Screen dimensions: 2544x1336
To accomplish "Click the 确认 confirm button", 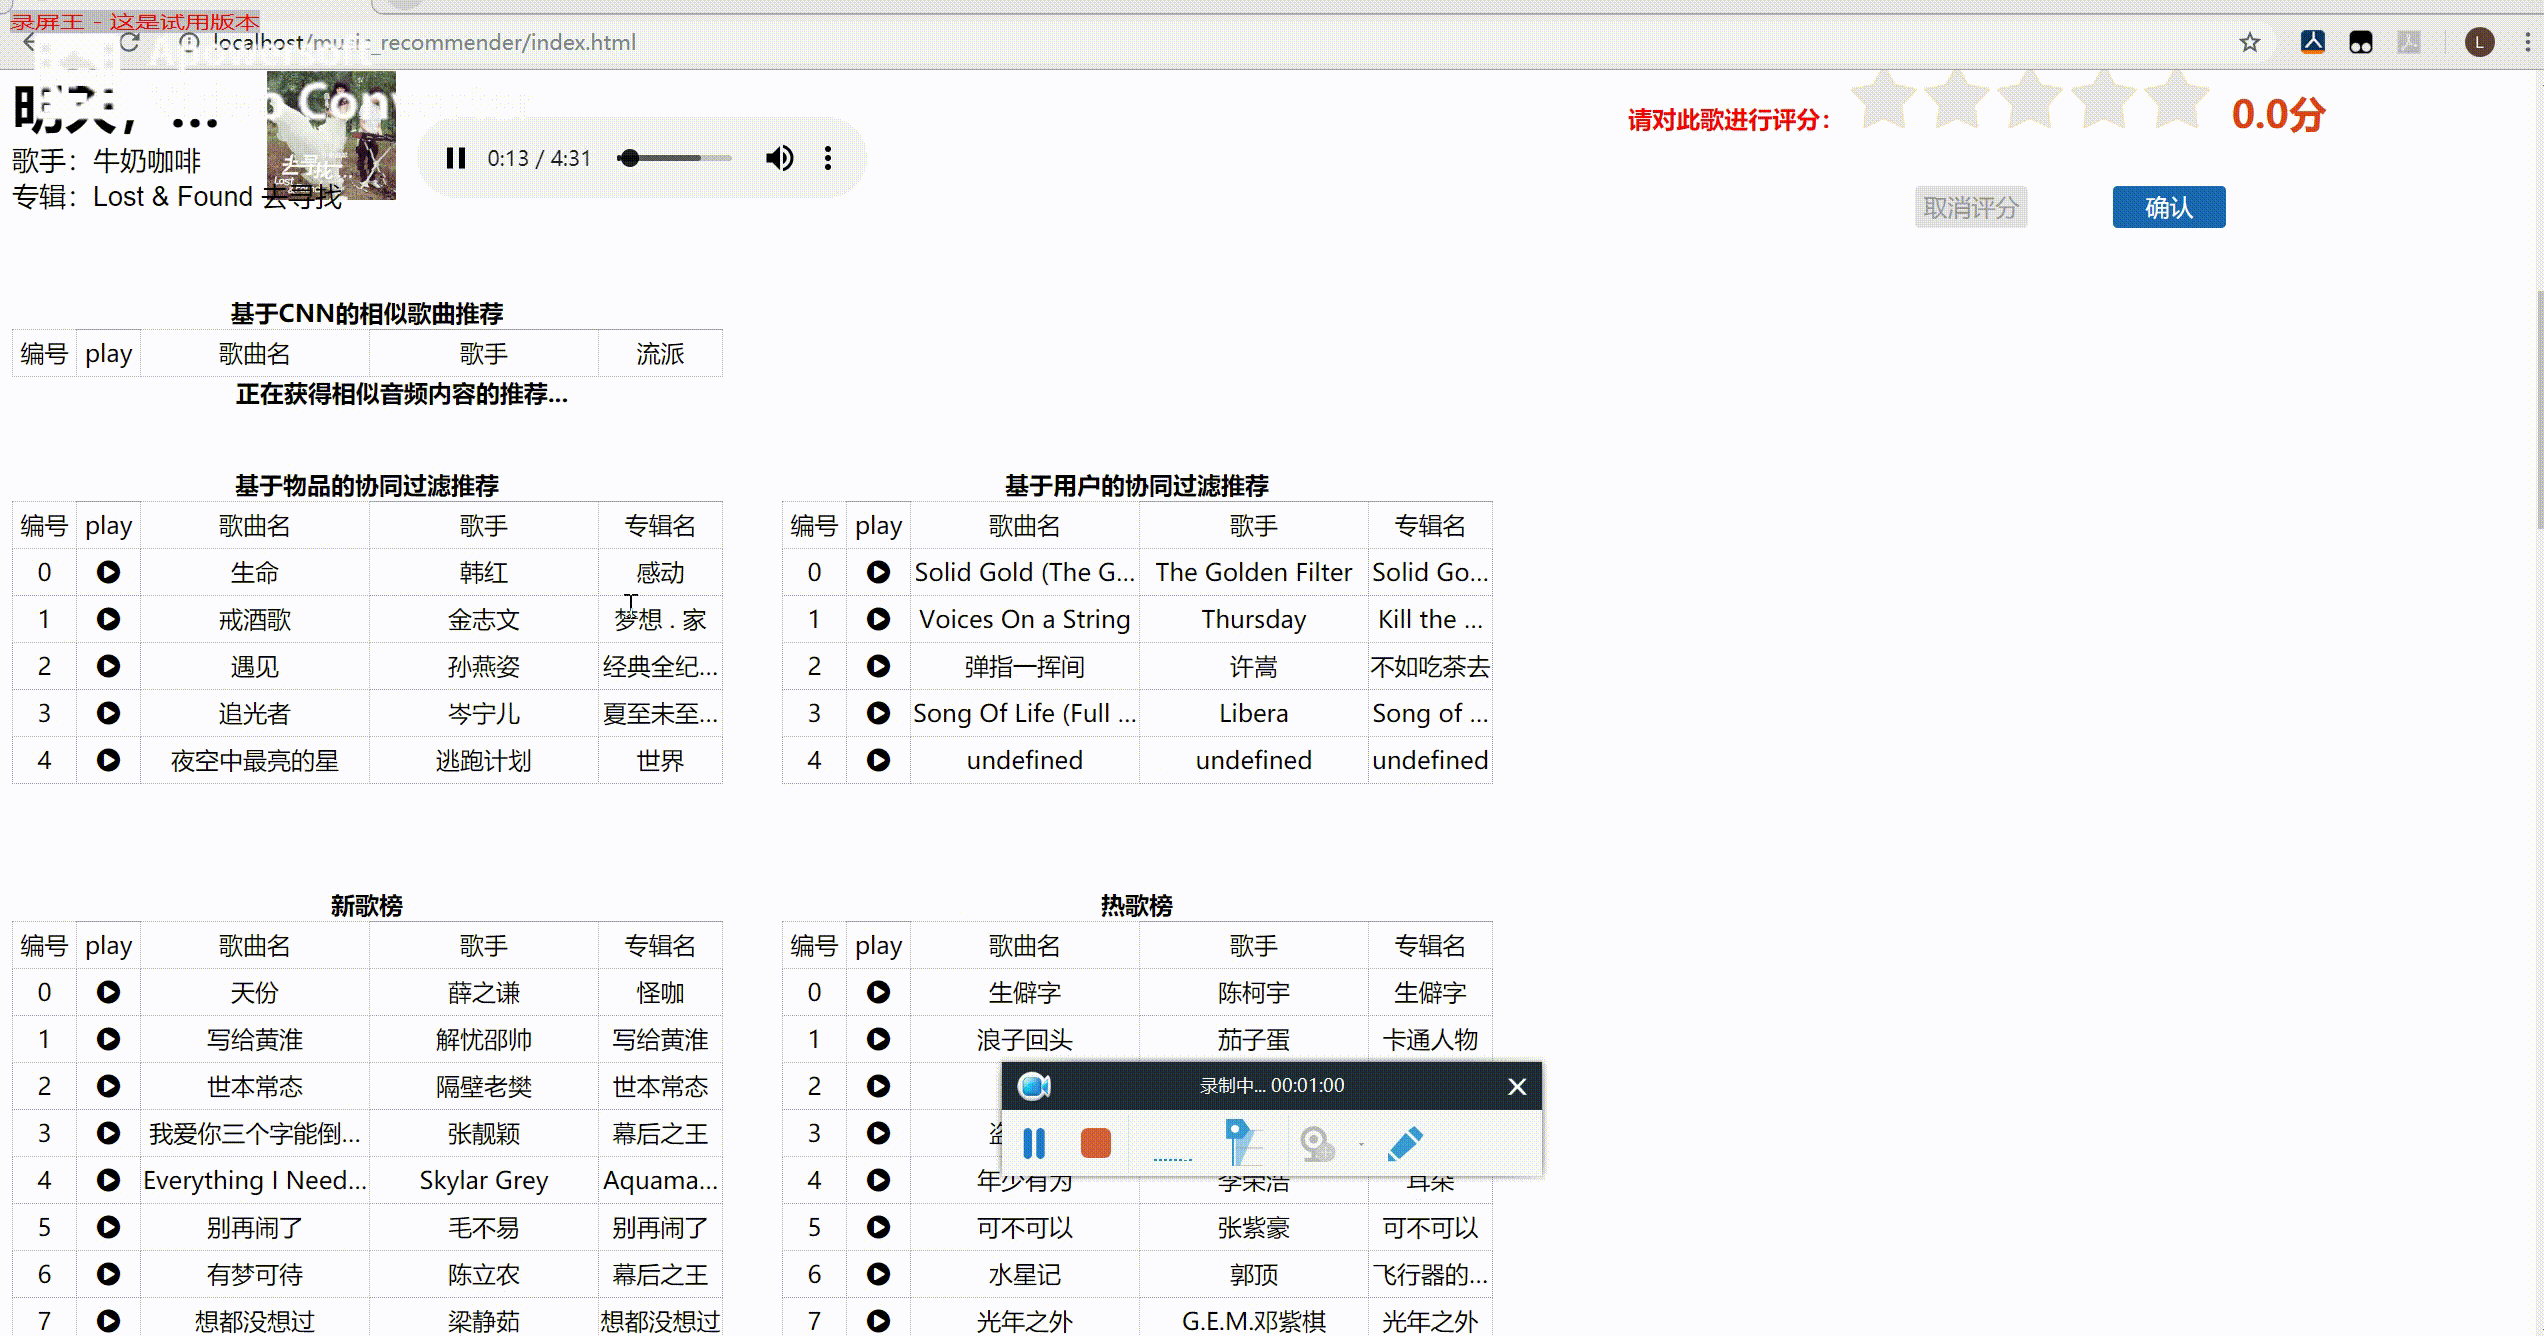I will pyautogui.click(x=2168, y=207).
